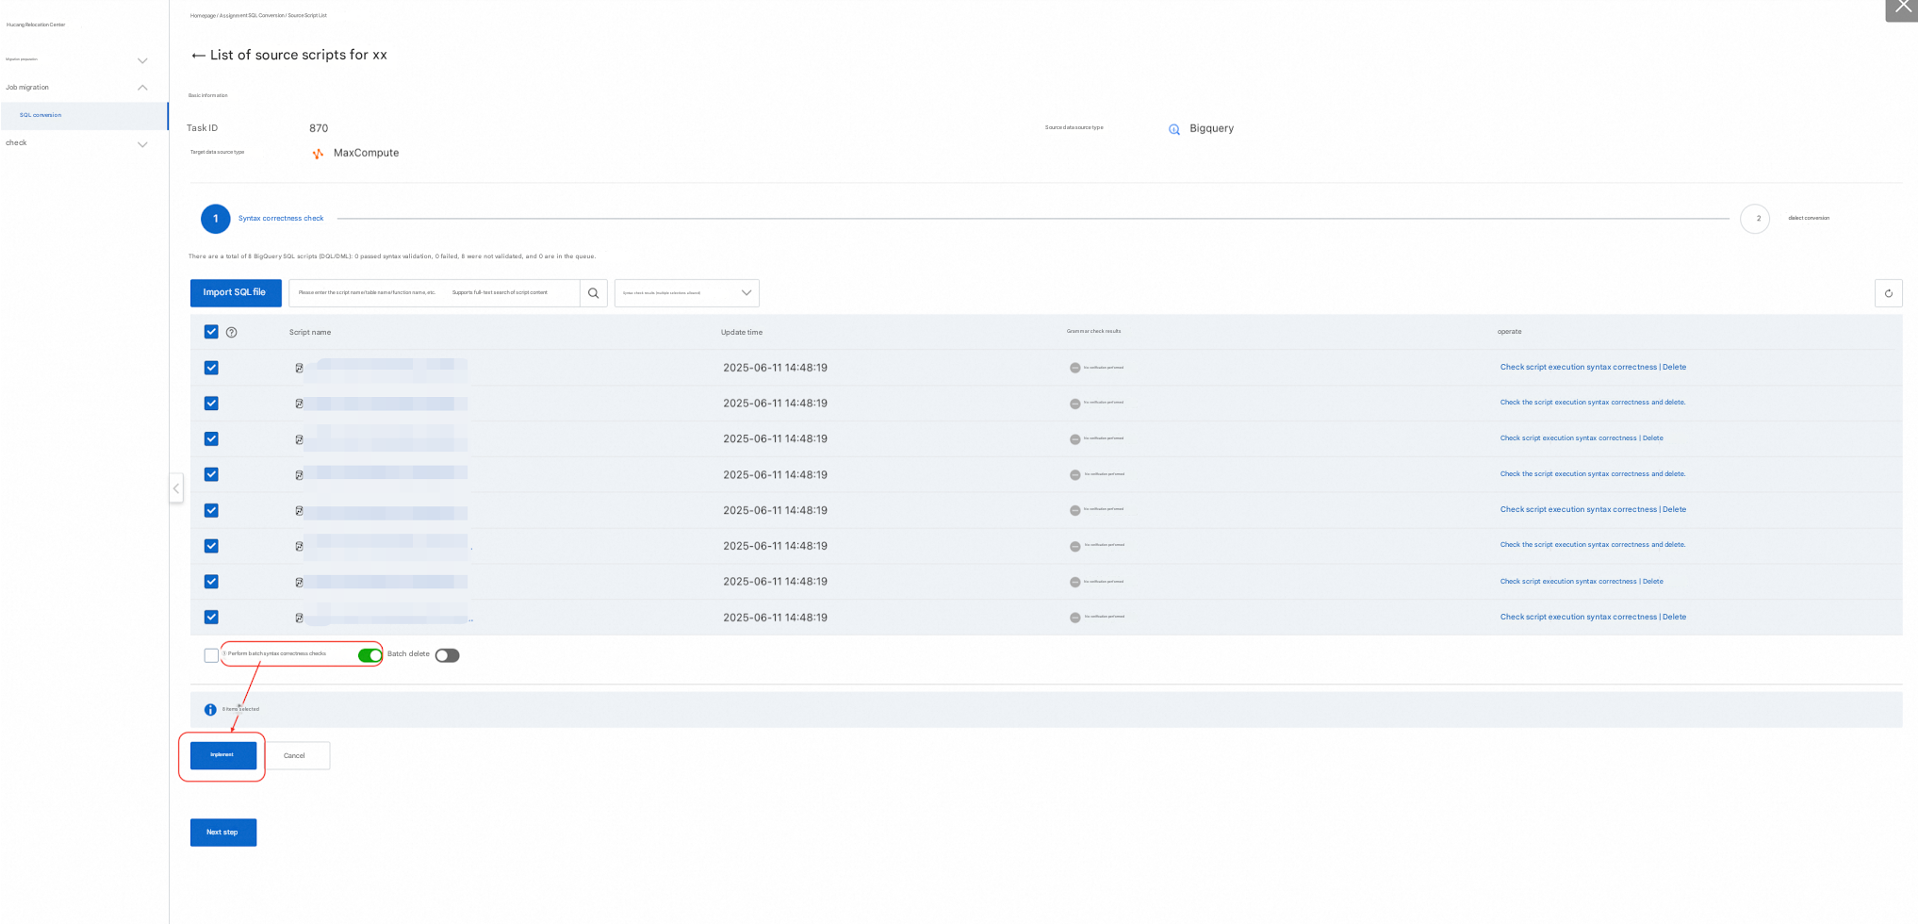
Task: Click the Source Script List breadcrumb
Action: point(307,16)
